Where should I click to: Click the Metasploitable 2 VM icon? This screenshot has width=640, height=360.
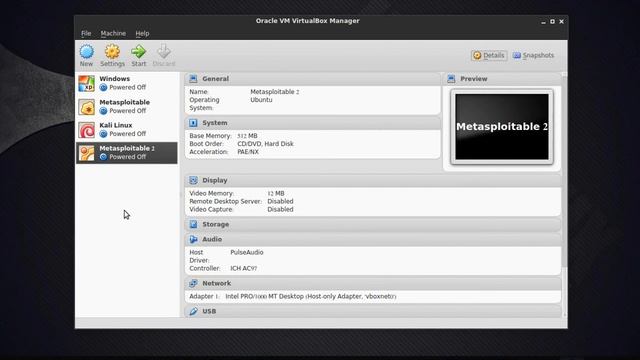coord(87,153)
